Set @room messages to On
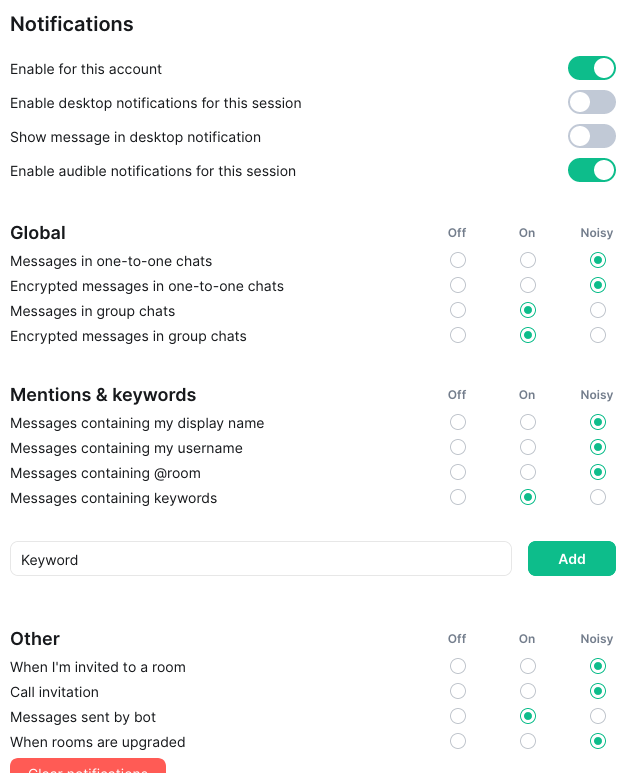Screen dimensions: 627x773 528,472
